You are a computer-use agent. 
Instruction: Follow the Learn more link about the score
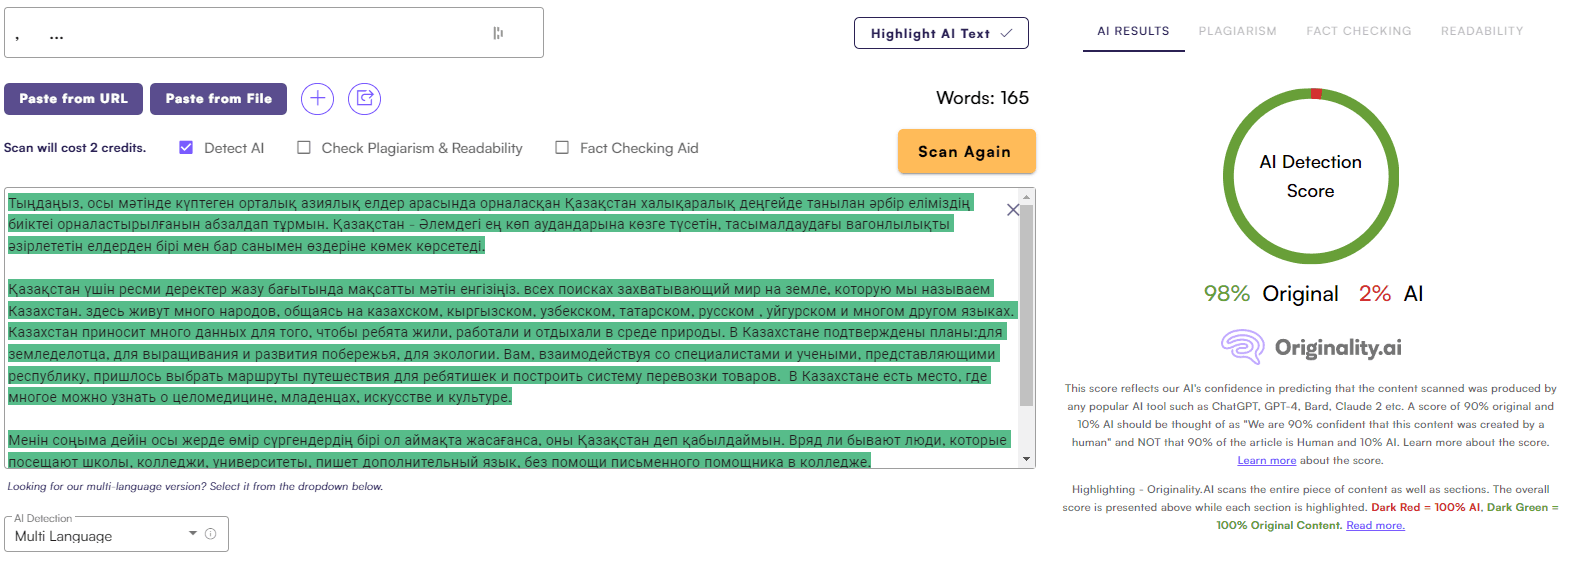point(1266,461)
